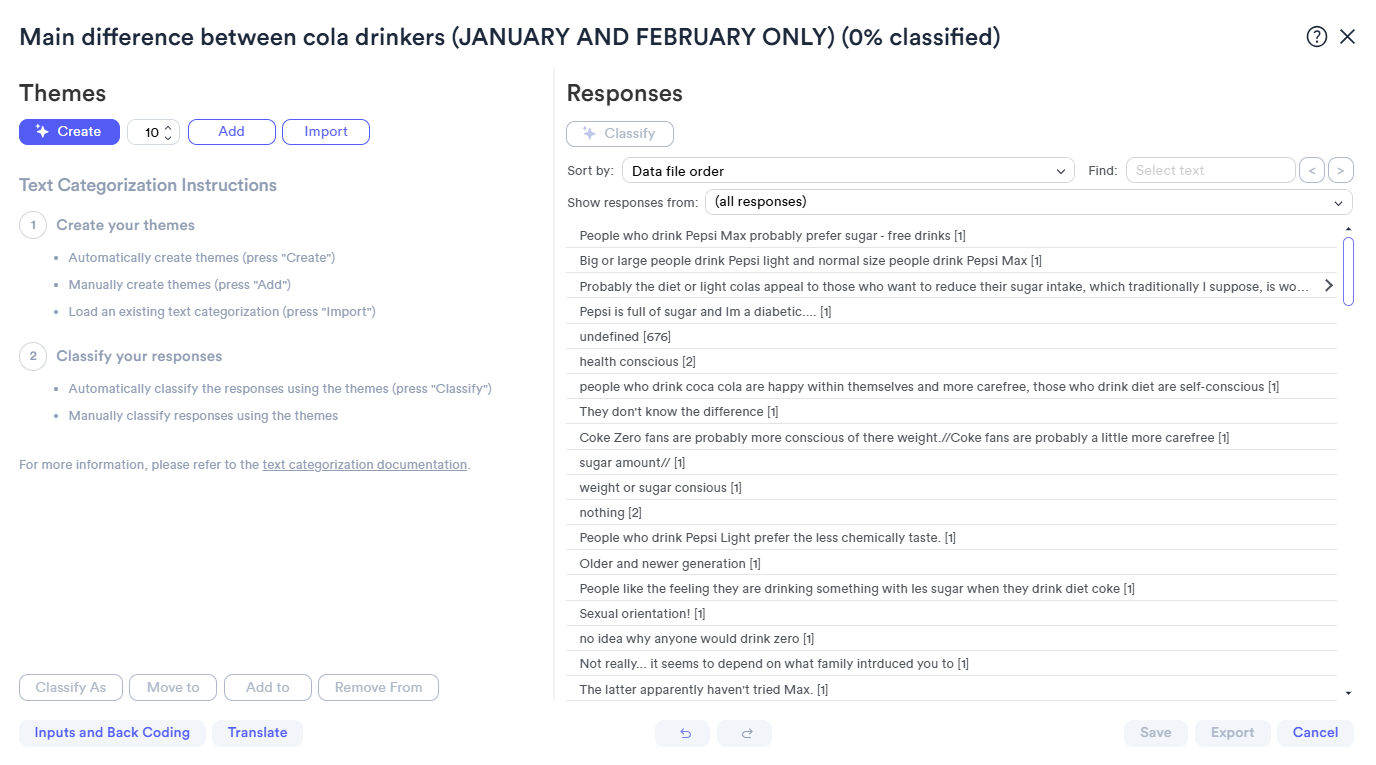
Task: Adjust the theme count stepper arrows
Action: (168, 132)
